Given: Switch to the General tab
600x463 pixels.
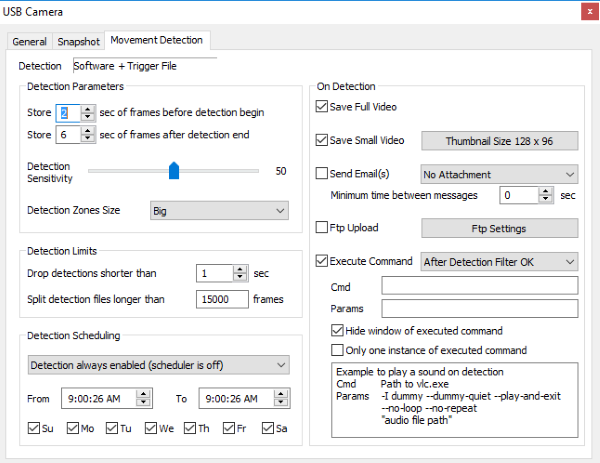Looking at the screenshot, I should [30, 41].
